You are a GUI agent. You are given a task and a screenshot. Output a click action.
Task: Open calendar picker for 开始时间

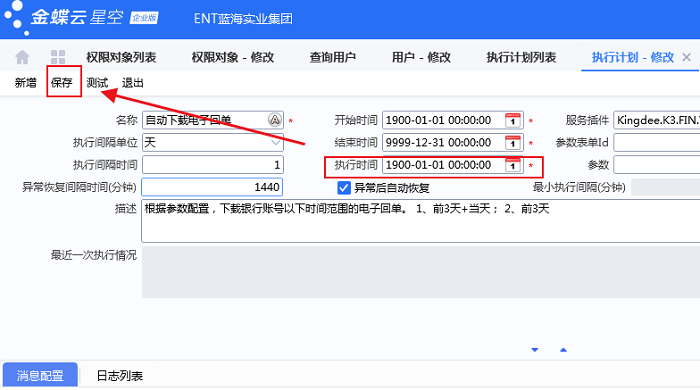(x=513, y=120)
